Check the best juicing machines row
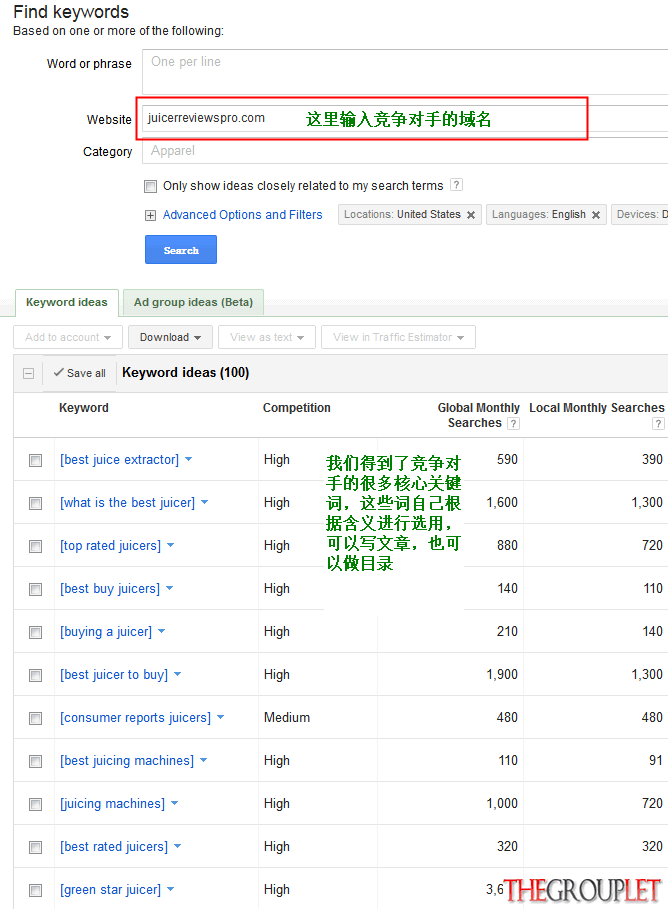Screen dimensions: 668x909 pyautogui.click(x=35, y=761)
